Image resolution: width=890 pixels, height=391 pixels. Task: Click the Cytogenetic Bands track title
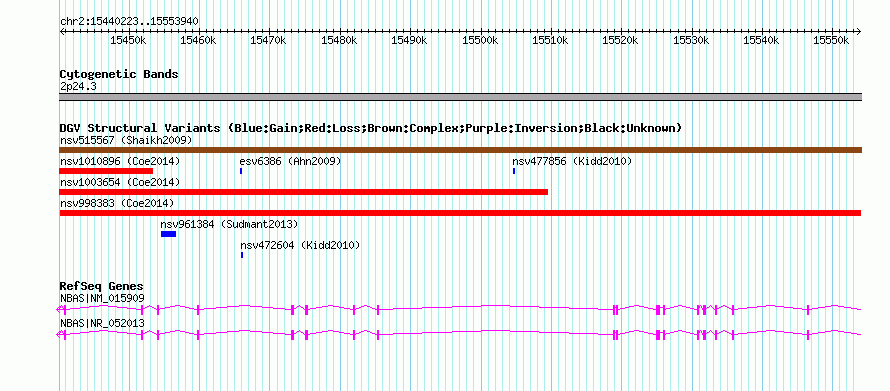(119, 74)
